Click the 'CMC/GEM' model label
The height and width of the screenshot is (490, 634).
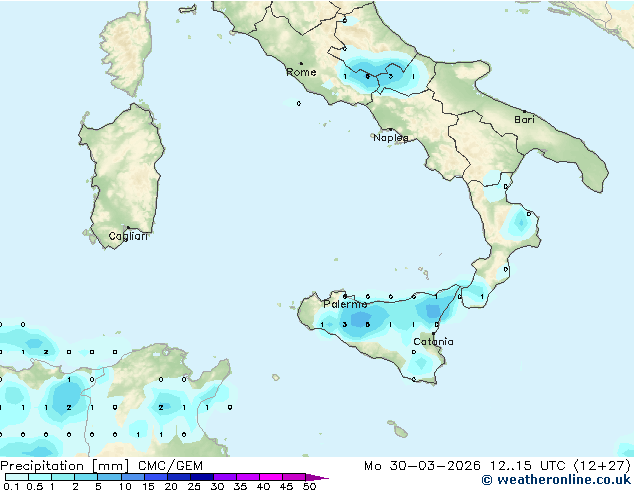(170, 466)
